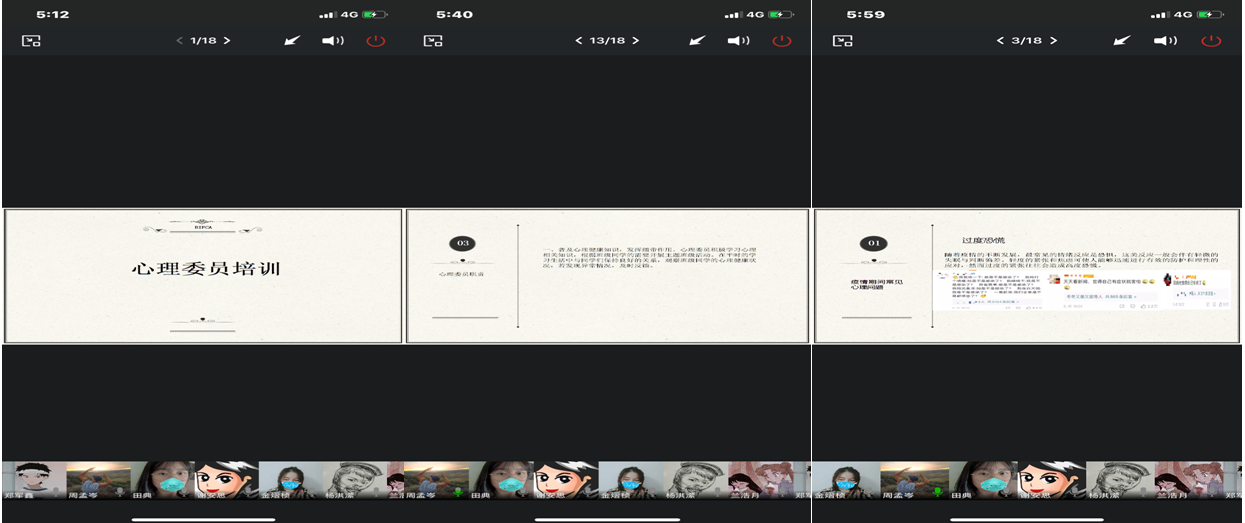Turn off the speaker on the 5:59 screen
1245x523 pixels.
coord(1165,41)
